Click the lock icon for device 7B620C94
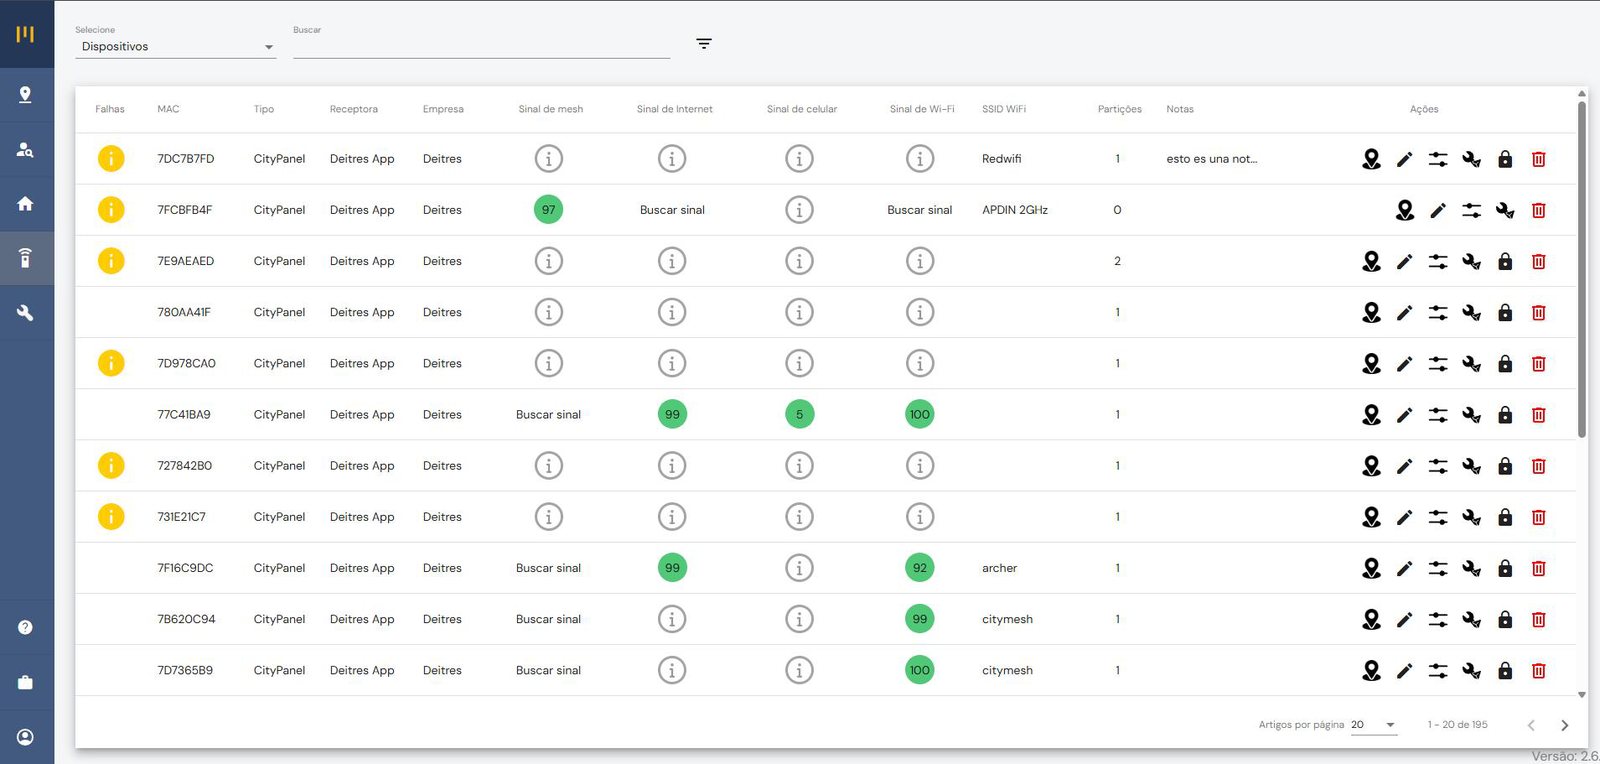Screen dimensions: 1600x764 tap(1505, 620)
